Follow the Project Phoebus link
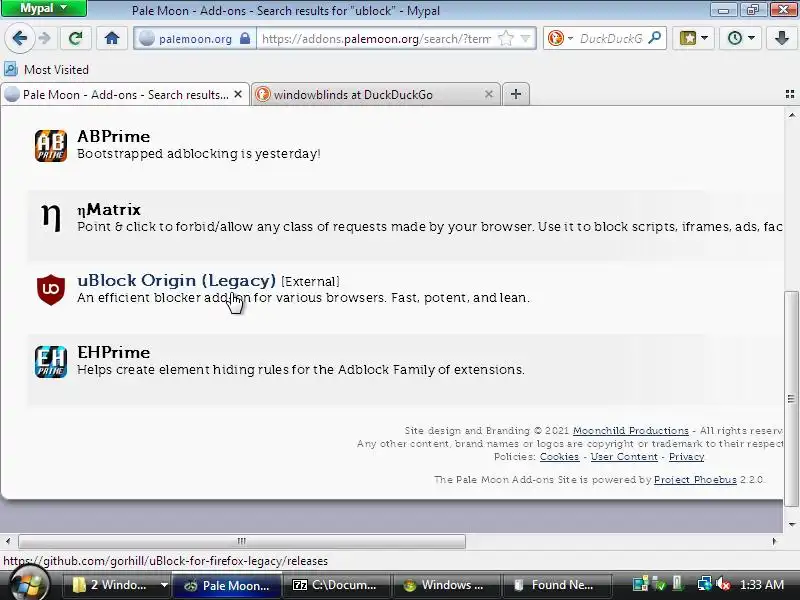This screenshot has width=800, height=600. click(695, 480)
